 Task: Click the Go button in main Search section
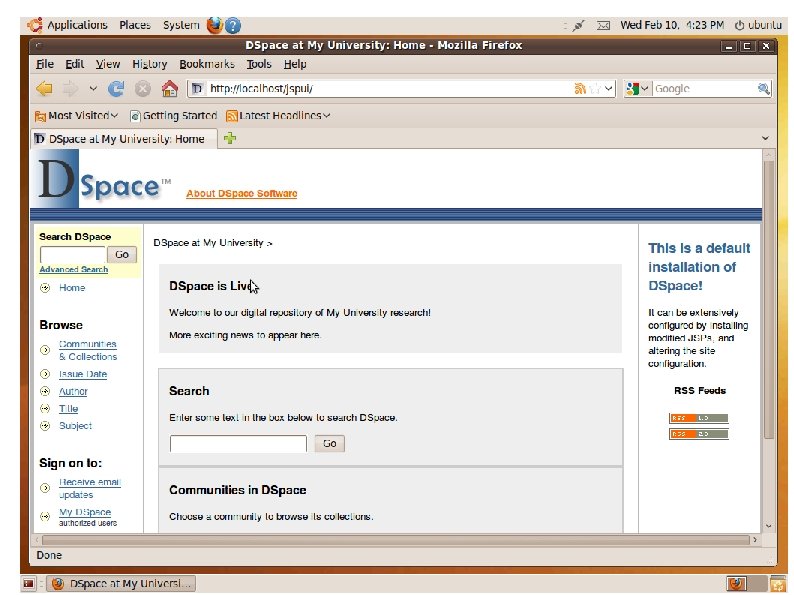330,444
